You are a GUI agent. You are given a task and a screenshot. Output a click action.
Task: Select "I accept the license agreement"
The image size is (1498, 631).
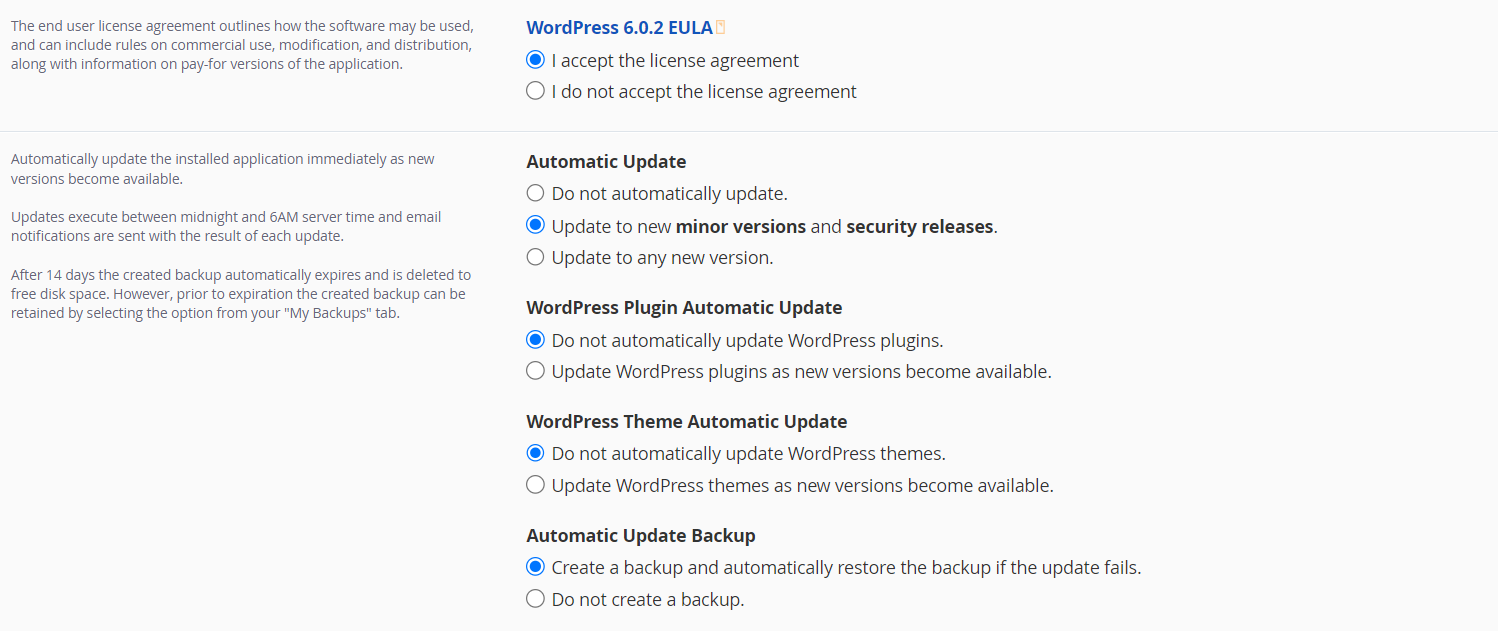(x=535, y=59)
